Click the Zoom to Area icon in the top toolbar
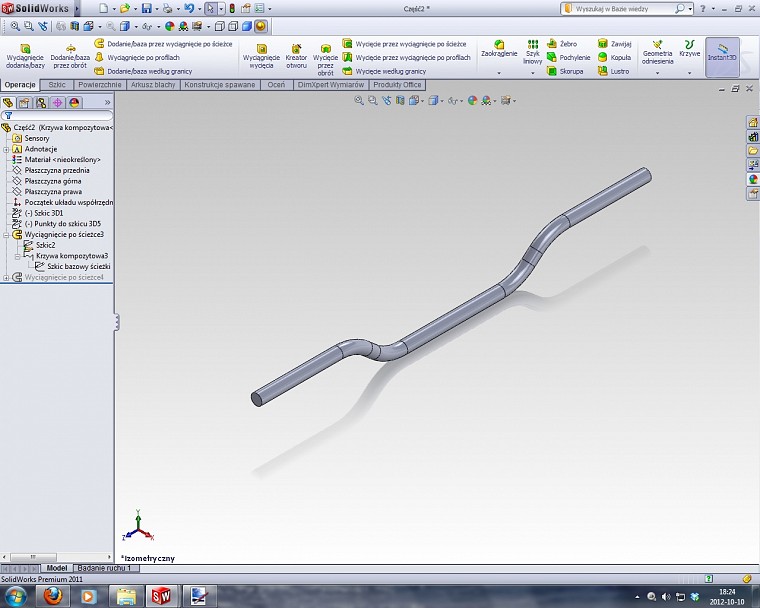Viewport: 760px width, 608px height. click(29, 26)
